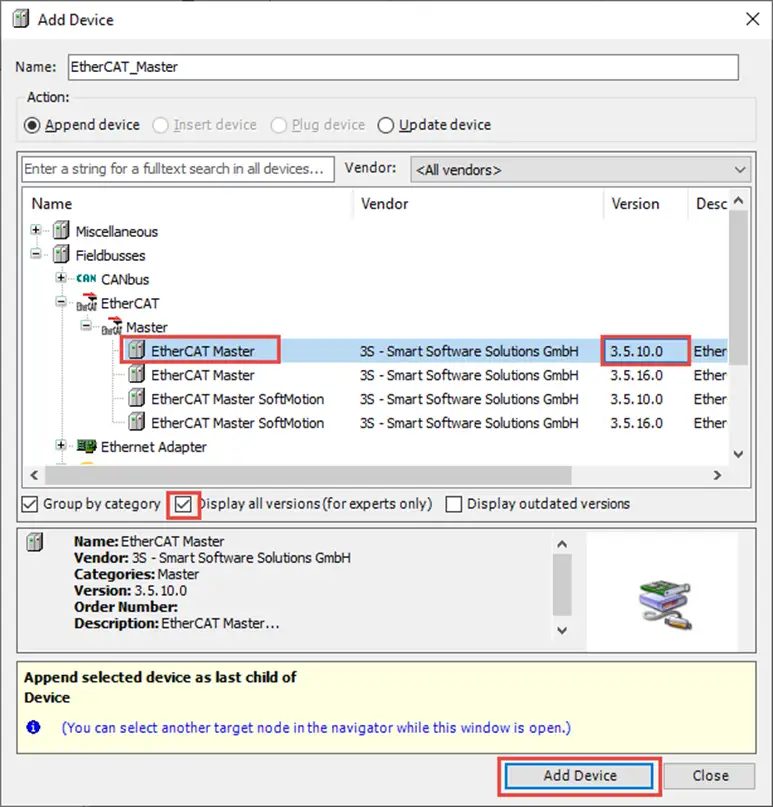This screenshot has height=807, width=773.
Task: Select the Append device radio button
Action: 32,125
